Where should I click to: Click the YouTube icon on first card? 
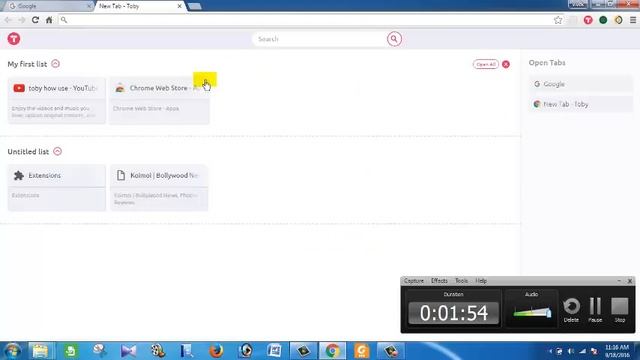coord(19,88)
